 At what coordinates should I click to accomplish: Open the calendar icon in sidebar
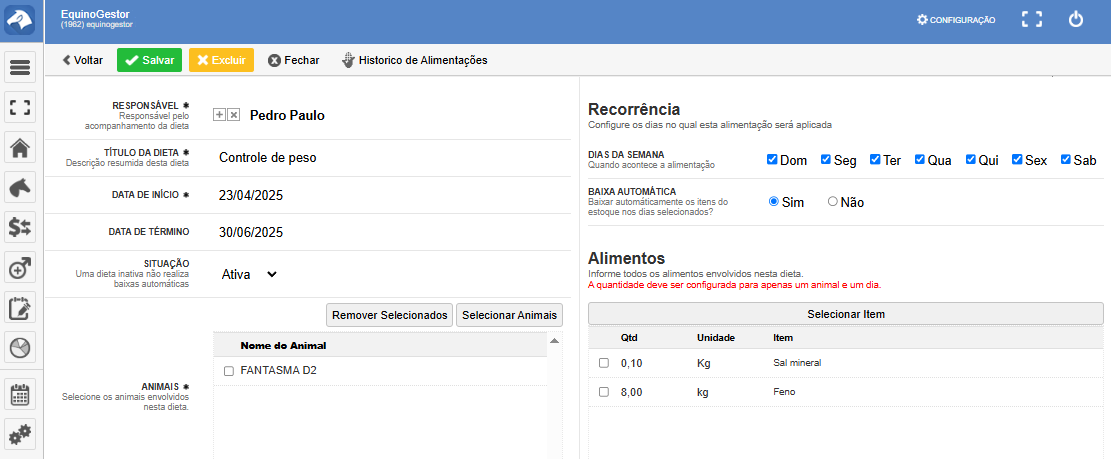tap(21, 394)
